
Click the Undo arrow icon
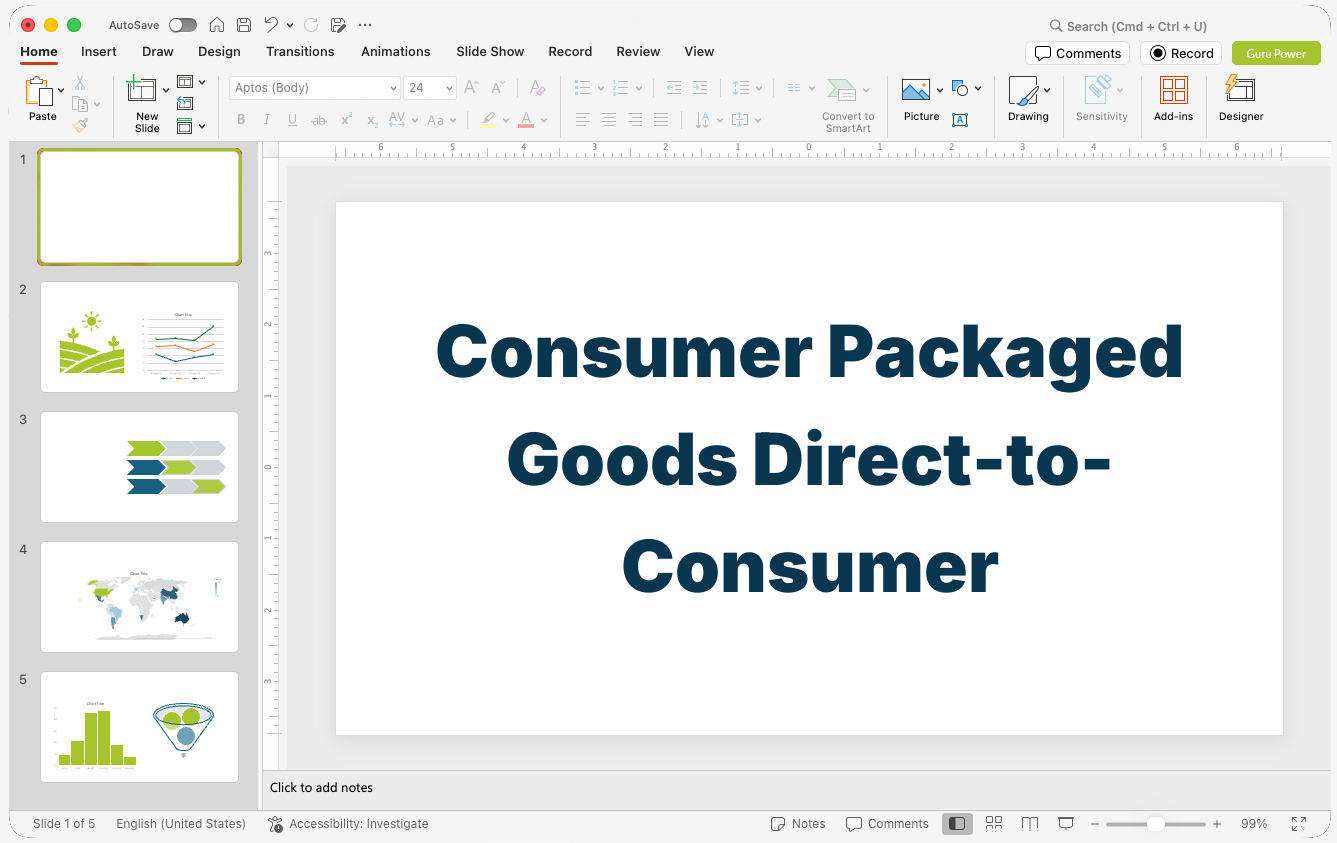271,25
